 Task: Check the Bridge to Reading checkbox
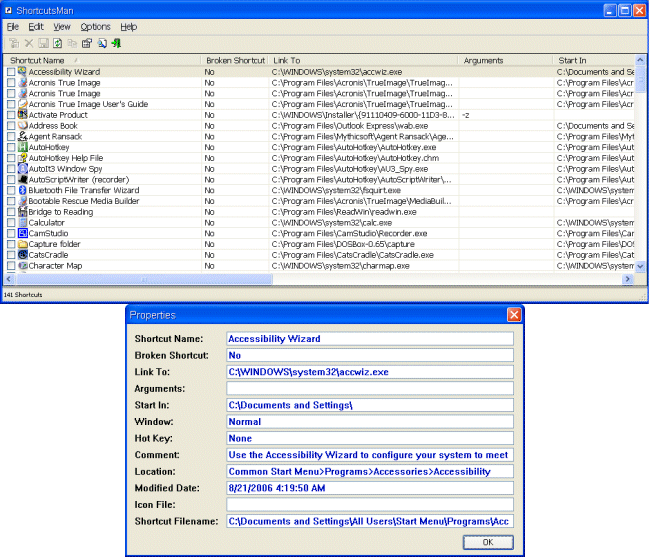tap(11, 212)
